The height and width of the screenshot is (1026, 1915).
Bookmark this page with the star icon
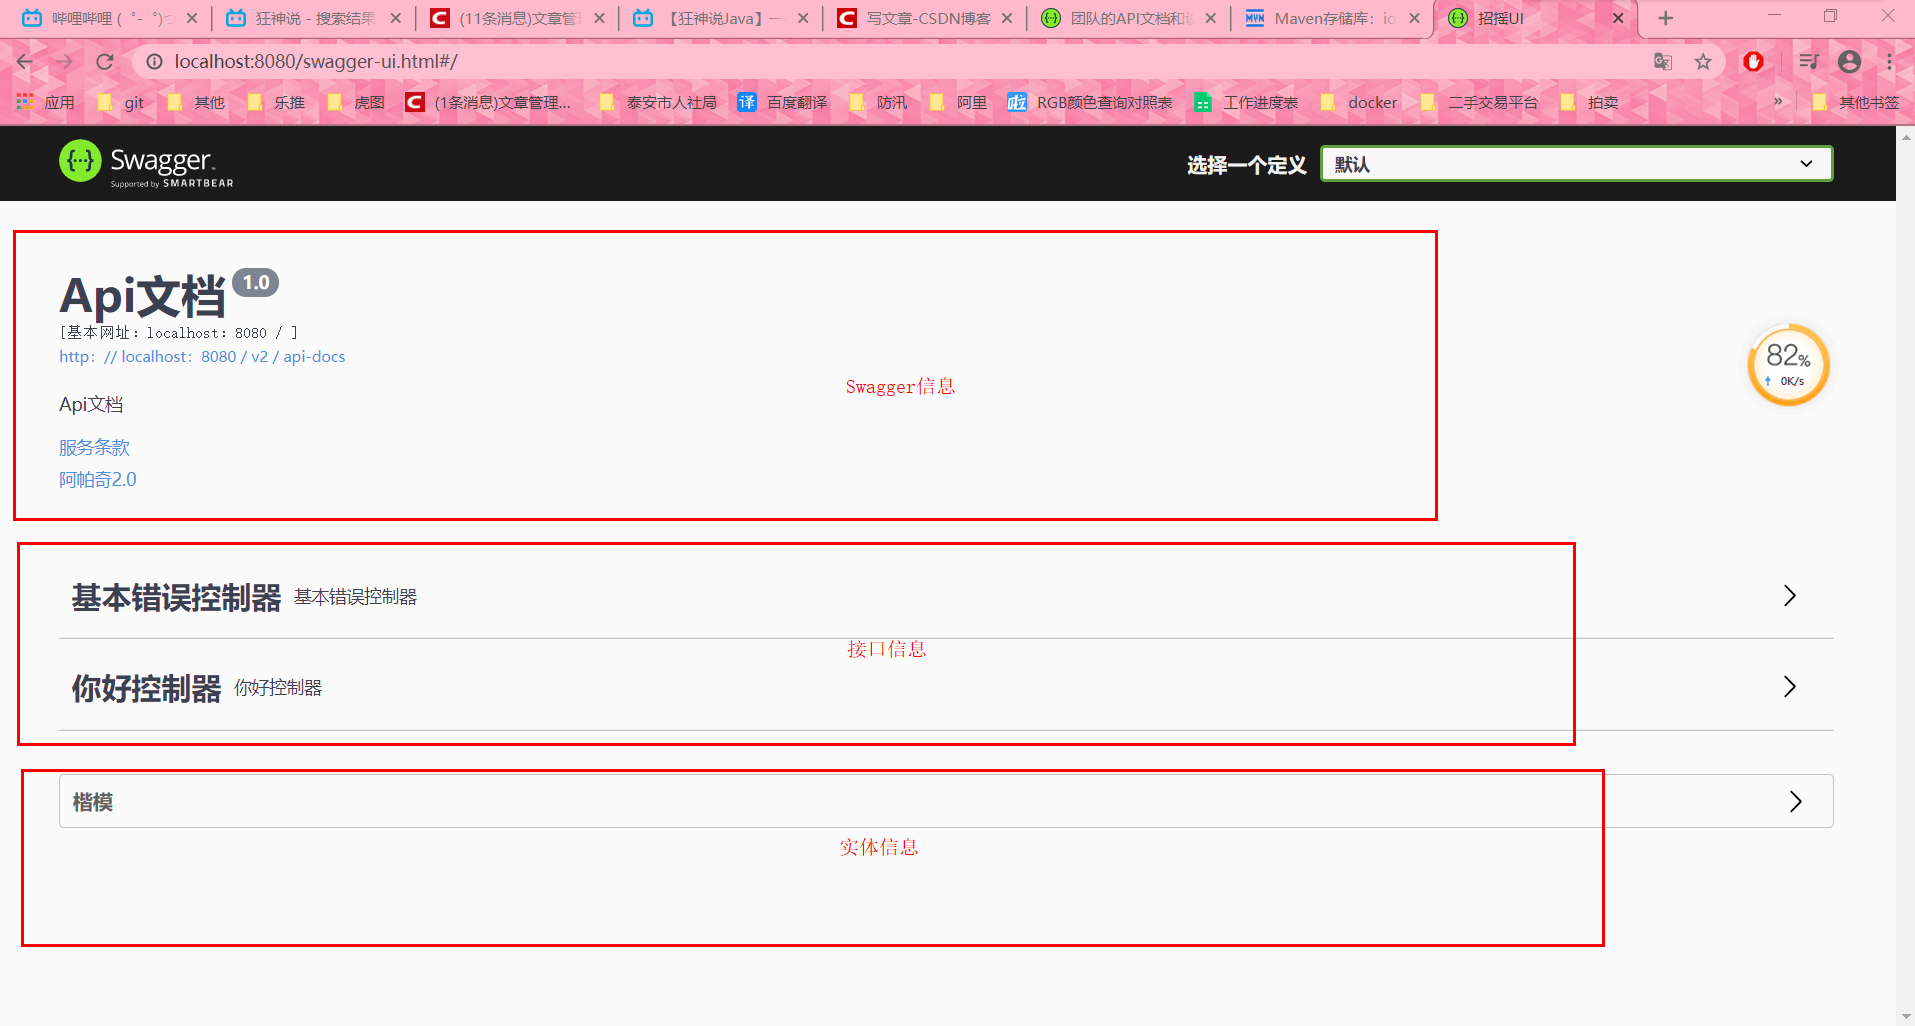(1703, 62)
